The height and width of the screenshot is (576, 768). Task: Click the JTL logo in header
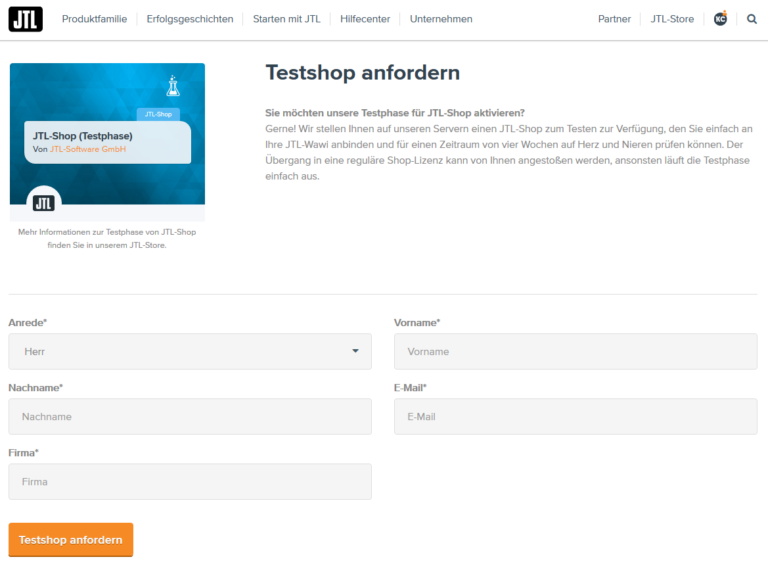tap(25, 19)
